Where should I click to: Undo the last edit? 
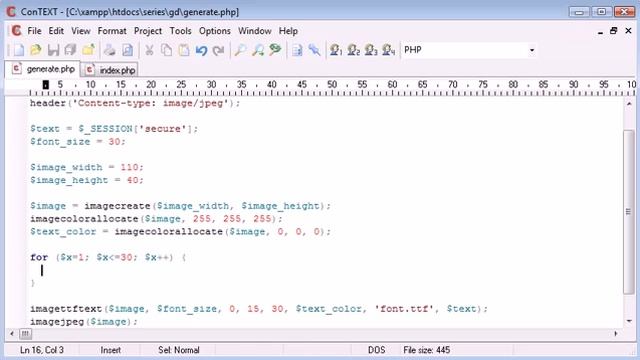click(x=201, y=50)
